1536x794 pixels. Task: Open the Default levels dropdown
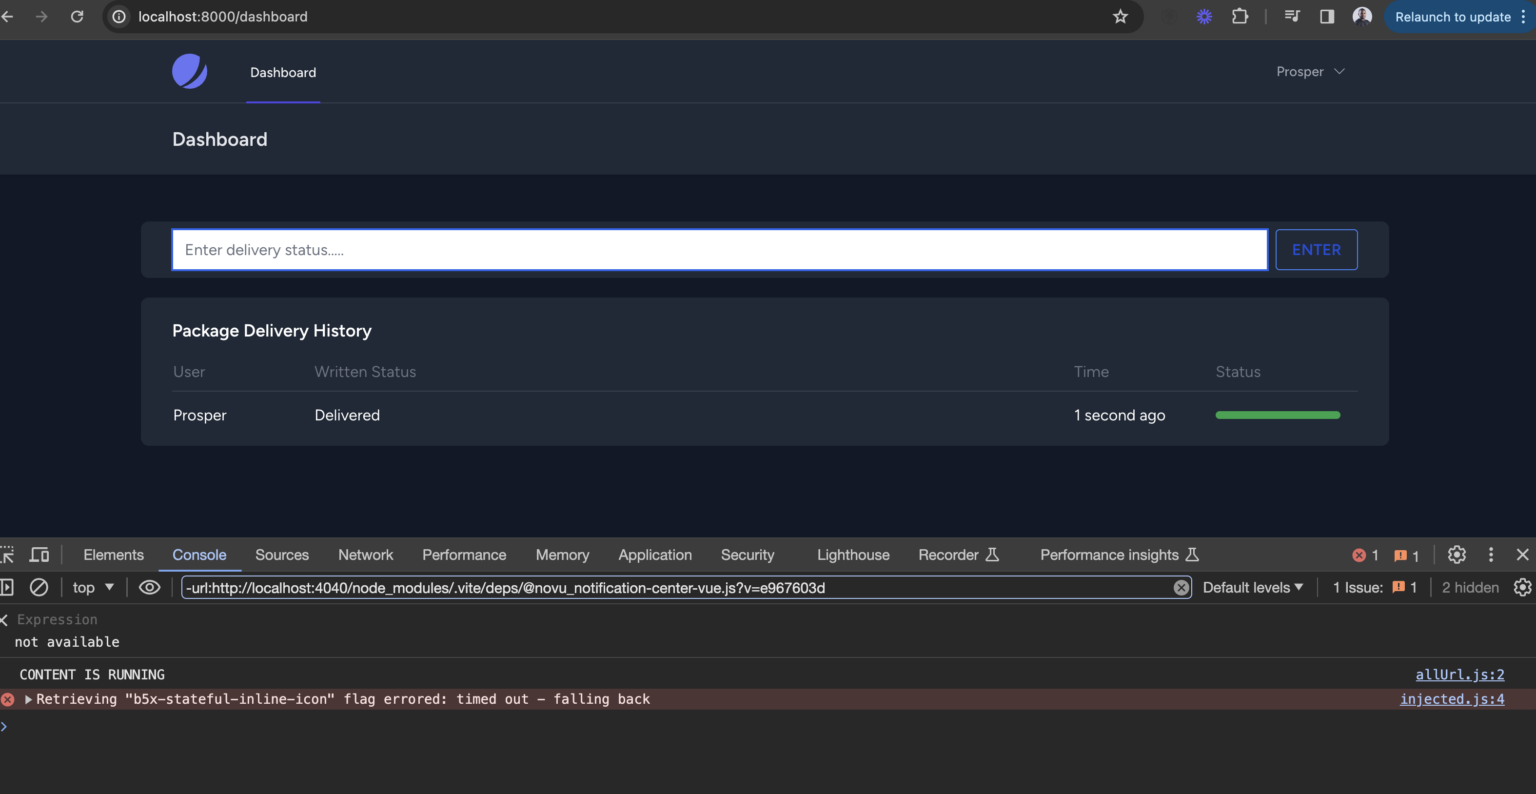1251,587
